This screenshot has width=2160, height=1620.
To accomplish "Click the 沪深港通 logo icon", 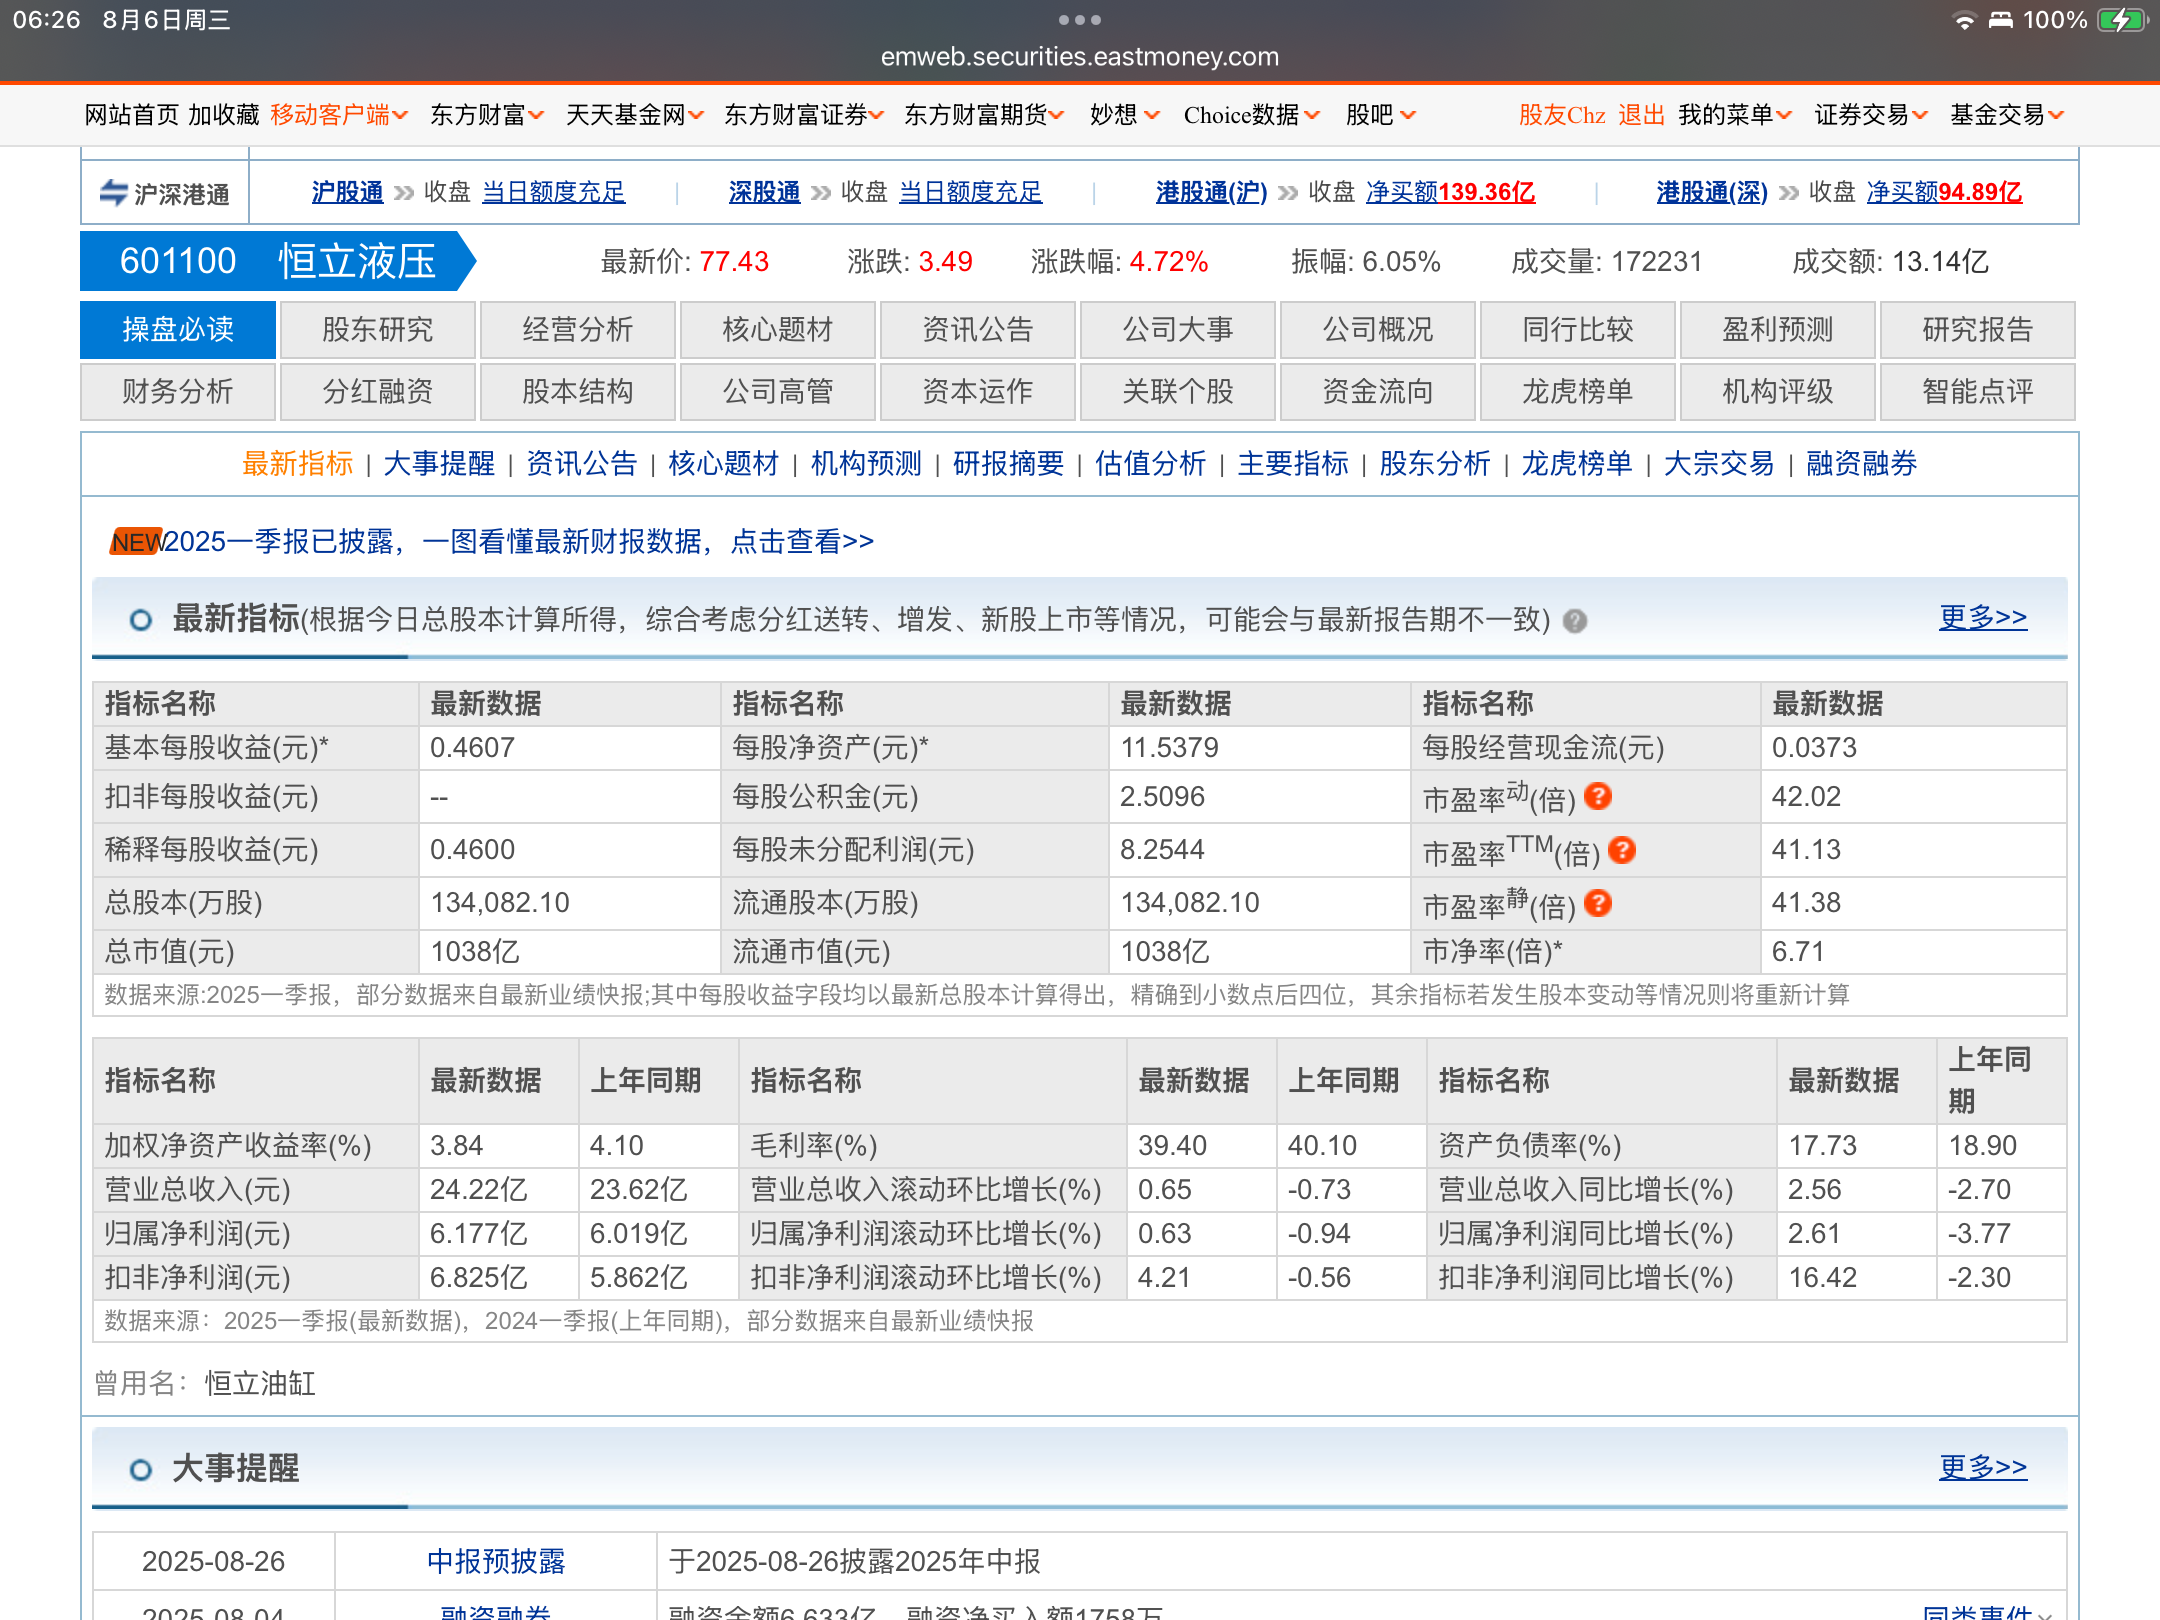I will (x=113, y=192).
